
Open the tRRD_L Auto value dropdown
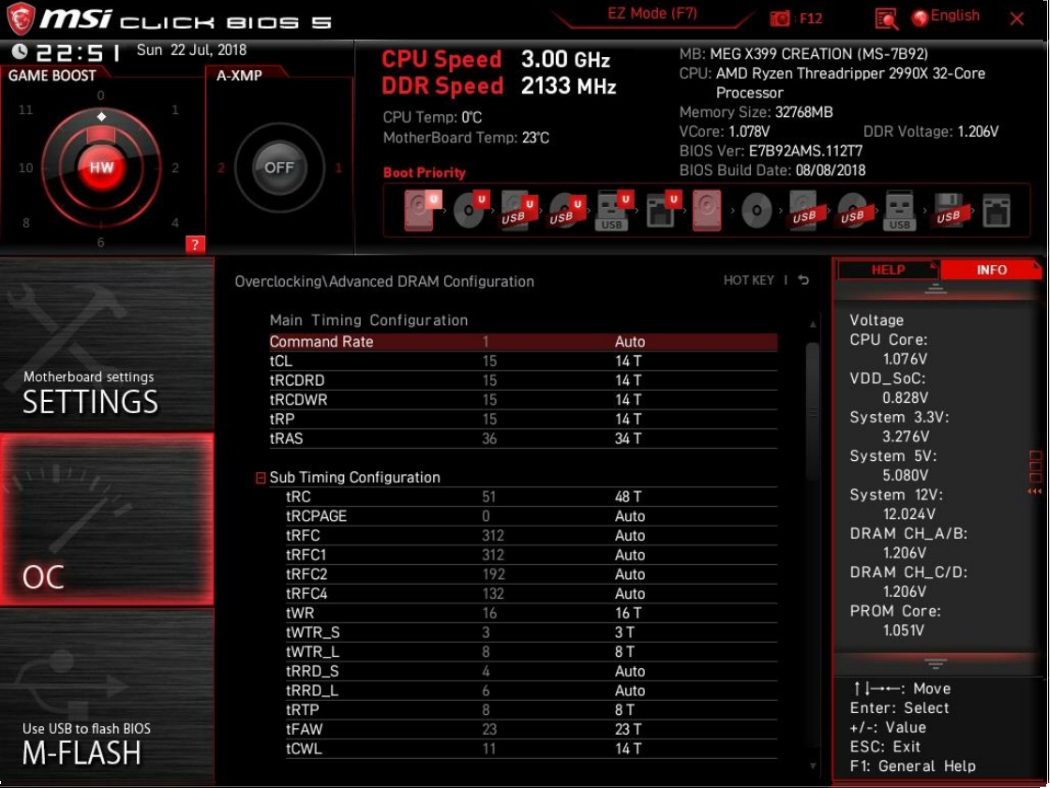click(x=630, y=691)
